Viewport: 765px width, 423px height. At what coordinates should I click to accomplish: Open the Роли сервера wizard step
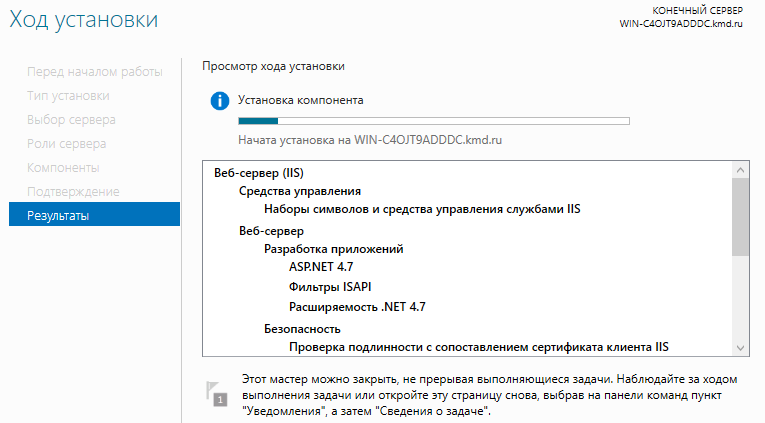pyautogui.click(x=66, y=144)
